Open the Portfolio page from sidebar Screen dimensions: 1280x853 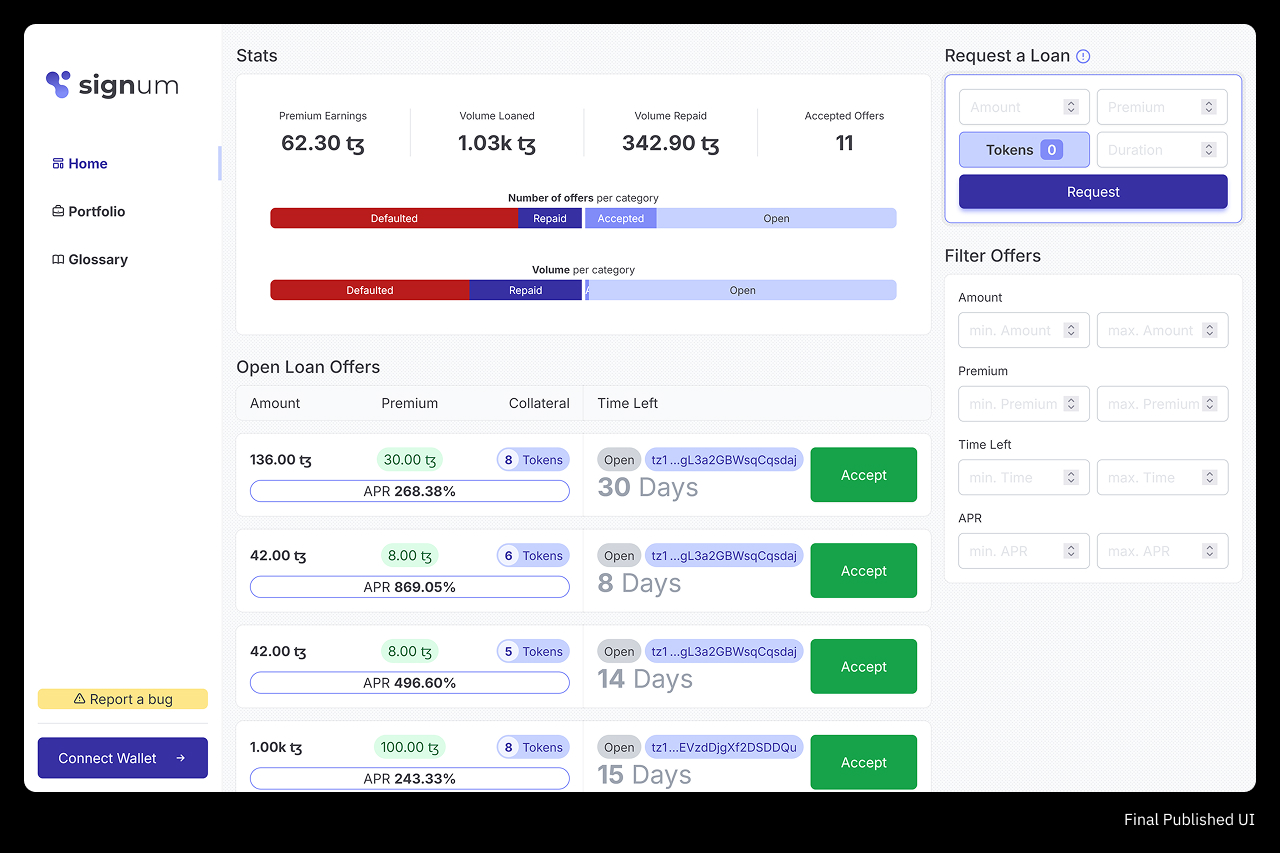coord(97,212)
